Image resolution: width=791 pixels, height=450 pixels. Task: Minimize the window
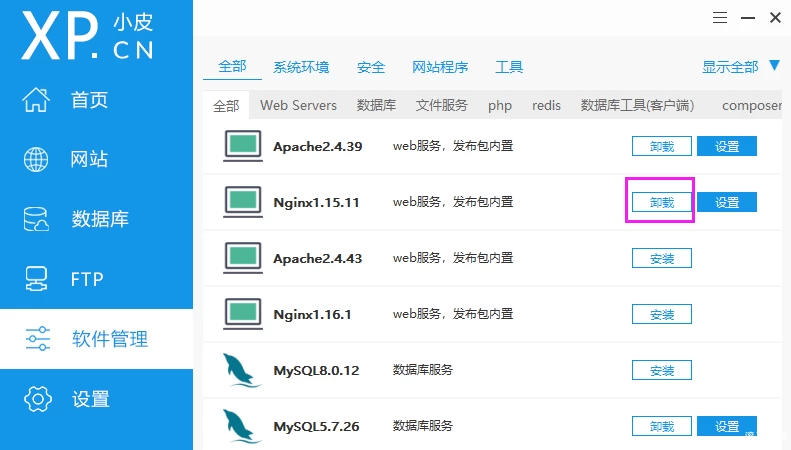(x=748, y=18)
